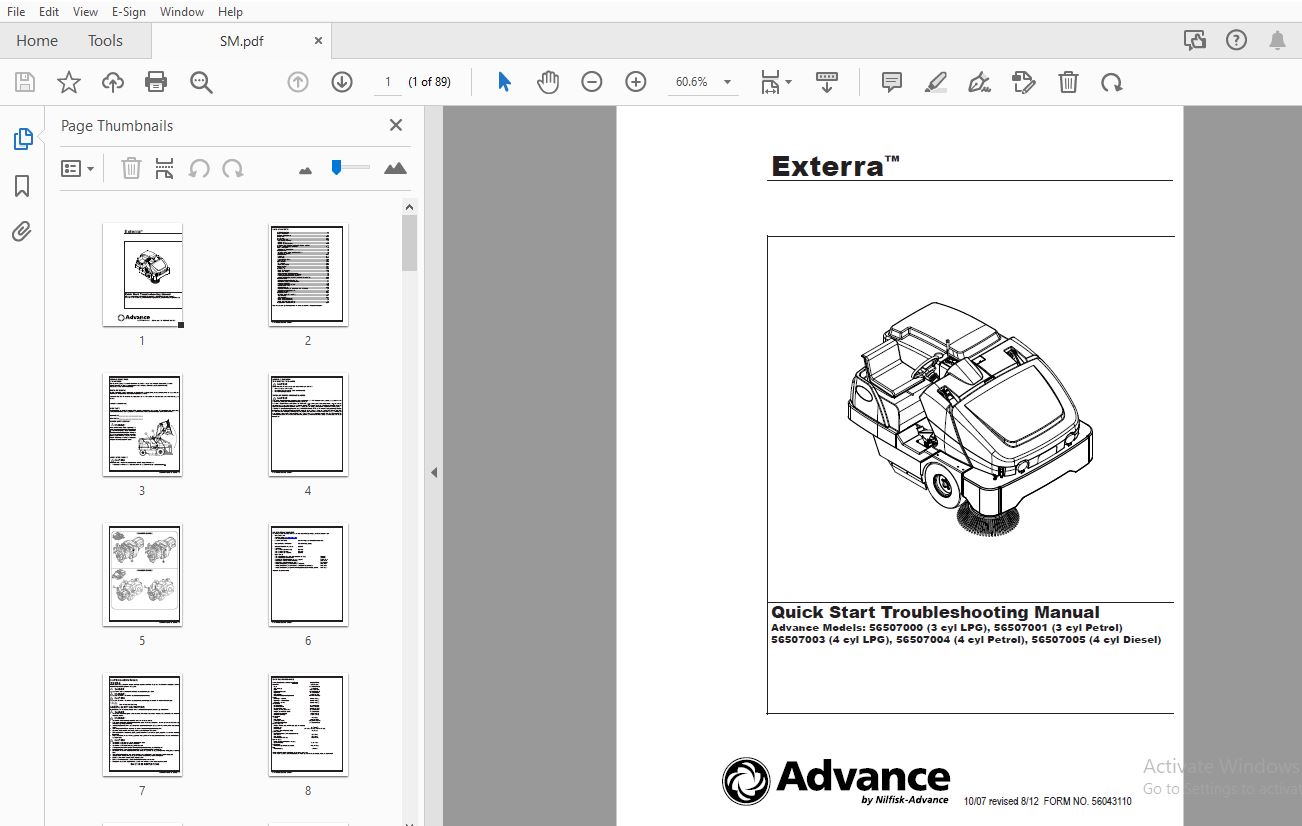Open the View menu

point(86,12)
